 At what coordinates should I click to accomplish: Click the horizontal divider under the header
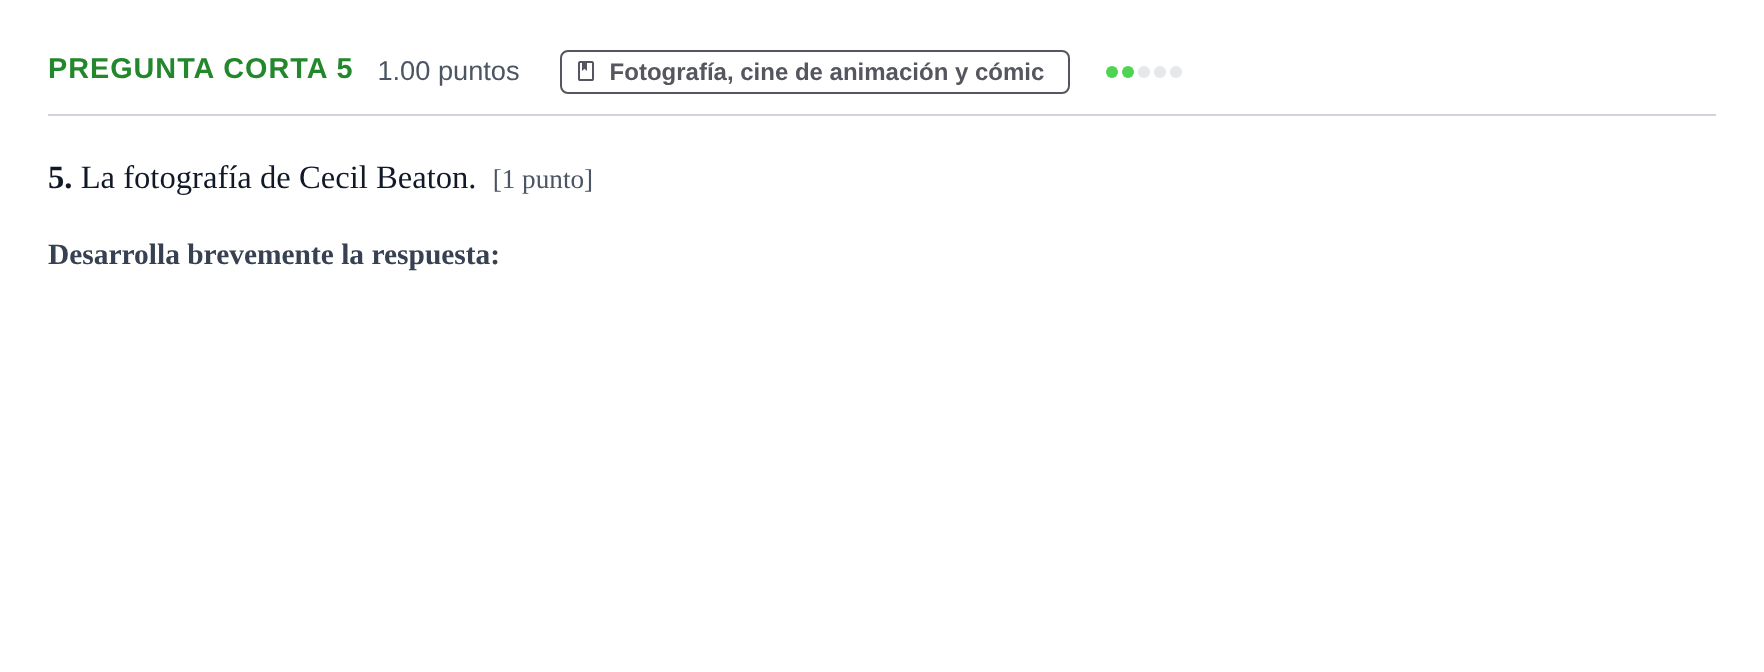click(882, 115)
